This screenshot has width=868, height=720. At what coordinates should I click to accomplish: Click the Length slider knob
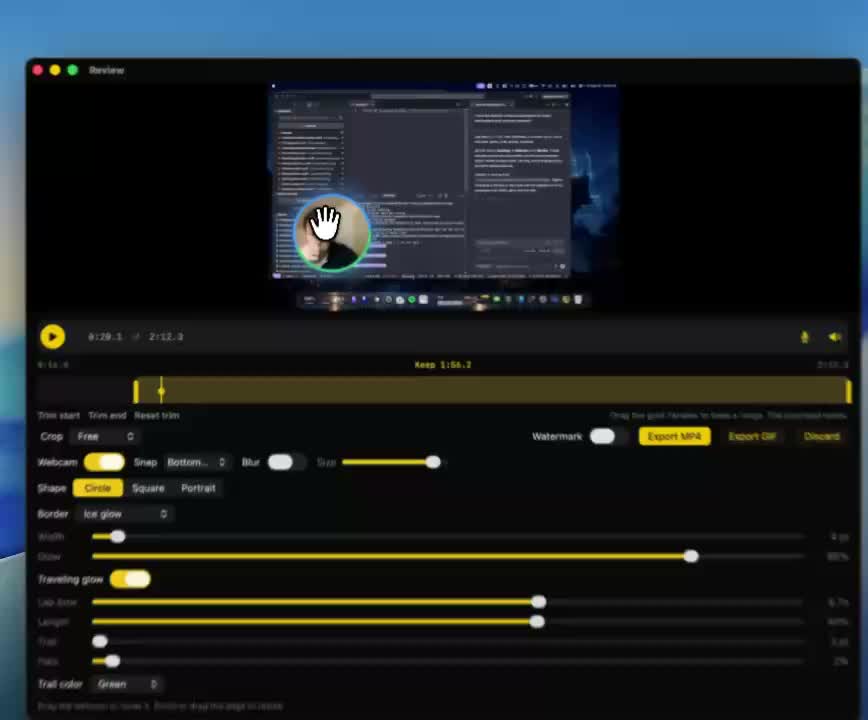(536, 622)
